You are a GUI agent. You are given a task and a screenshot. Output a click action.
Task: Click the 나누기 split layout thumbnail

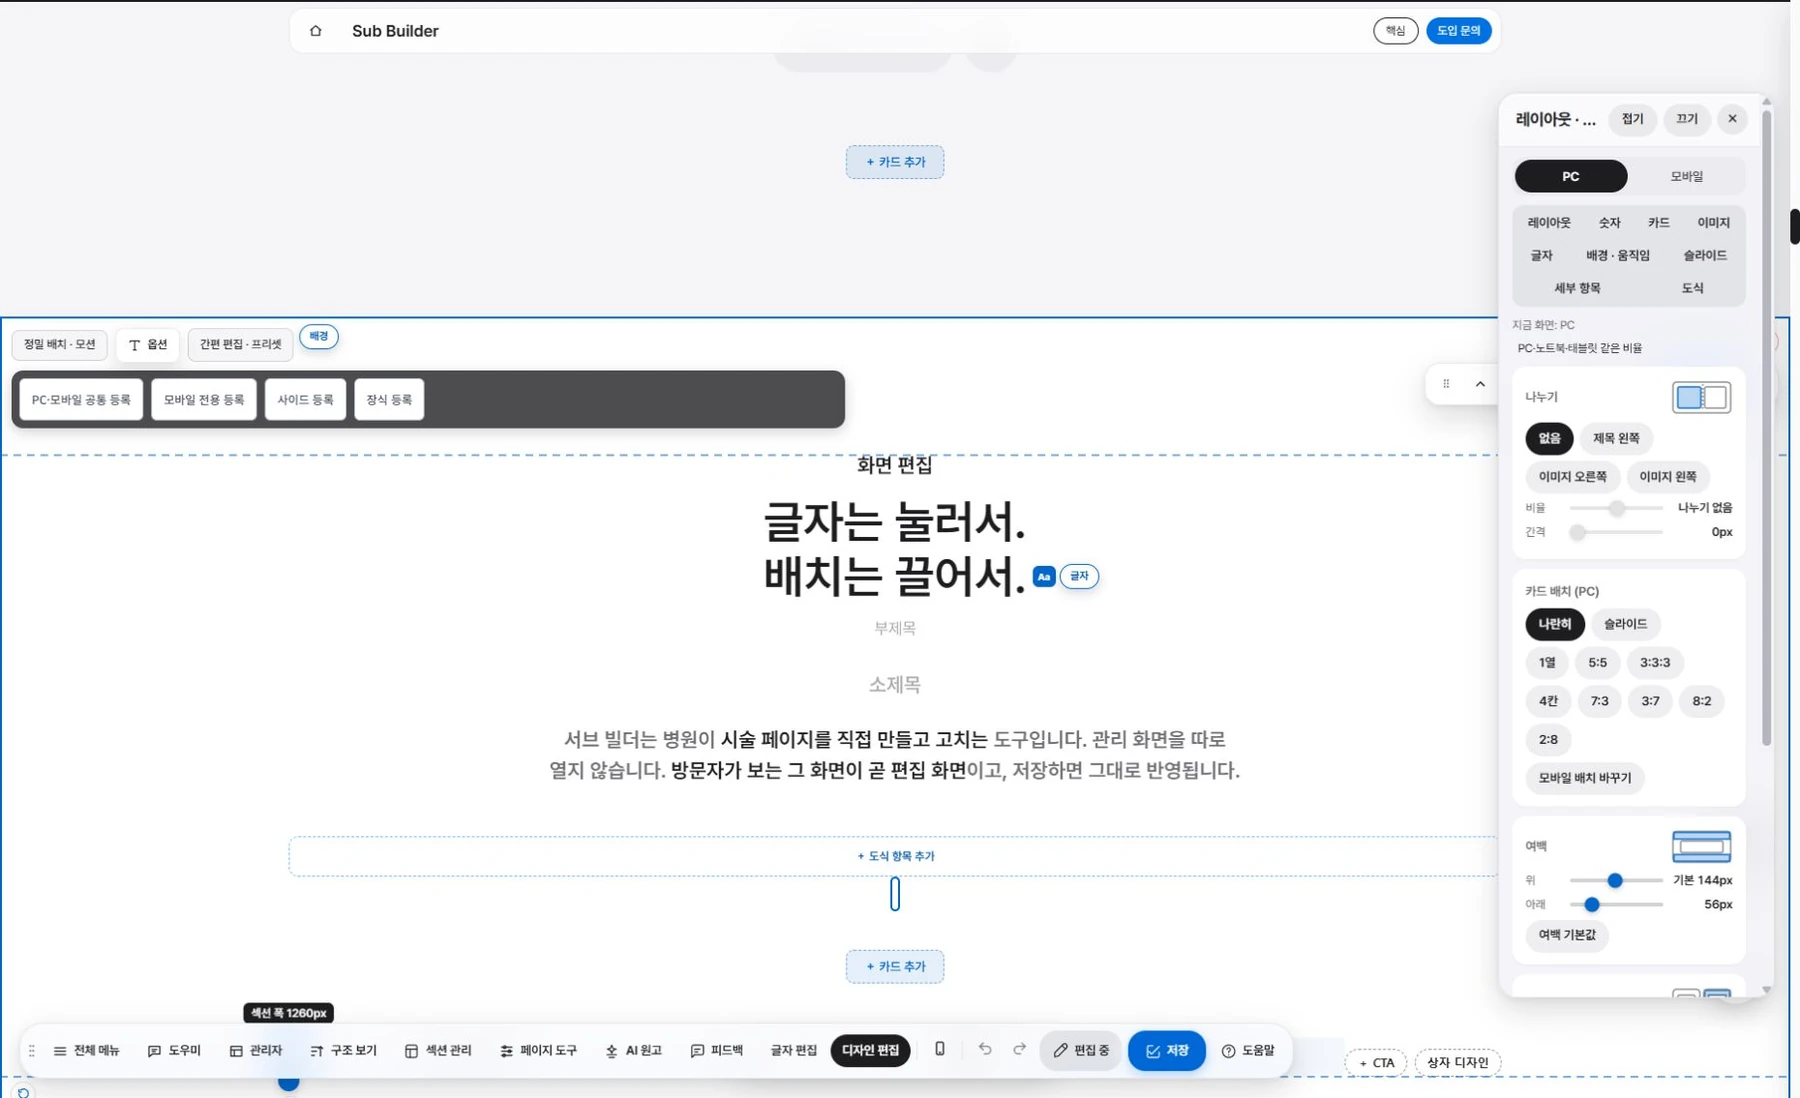1701,397
